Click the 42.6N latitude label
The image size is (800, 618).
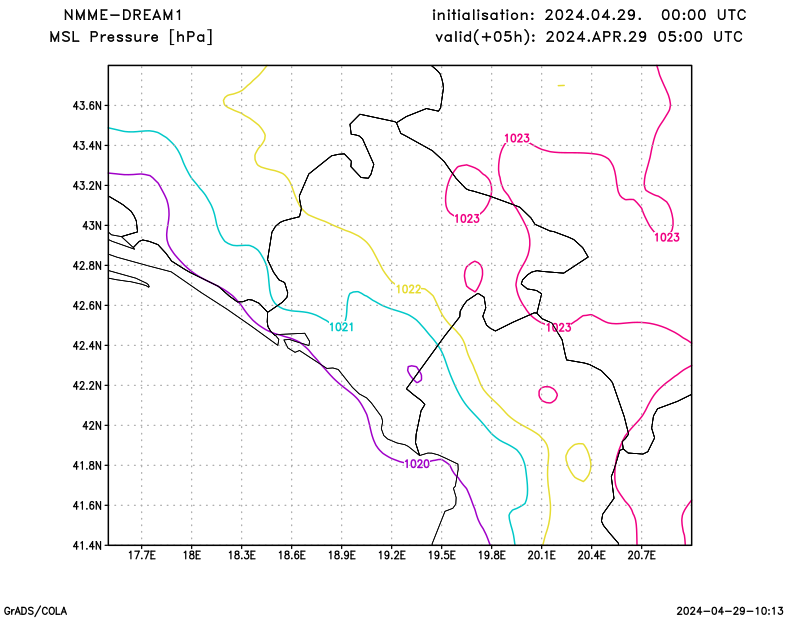click(x=87, y=306)
